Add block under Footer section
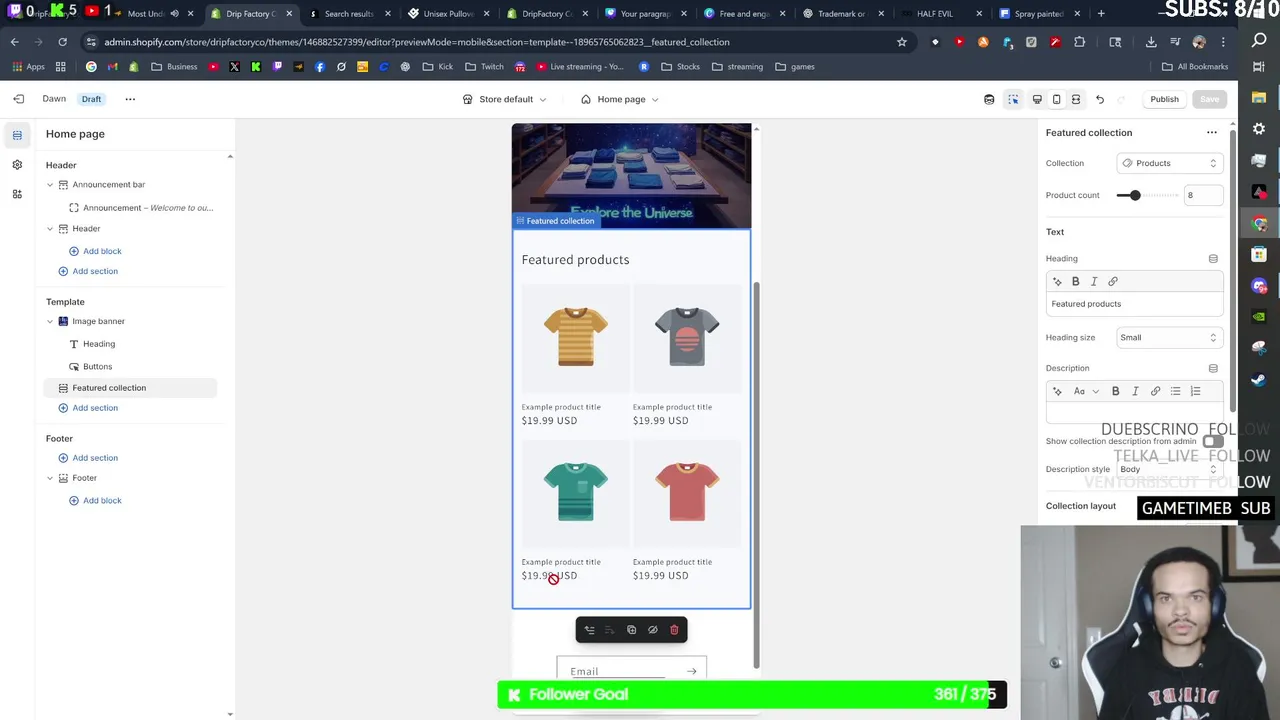Image resolution: width=1280 pixels, height=720 pixels. [95, 501]
